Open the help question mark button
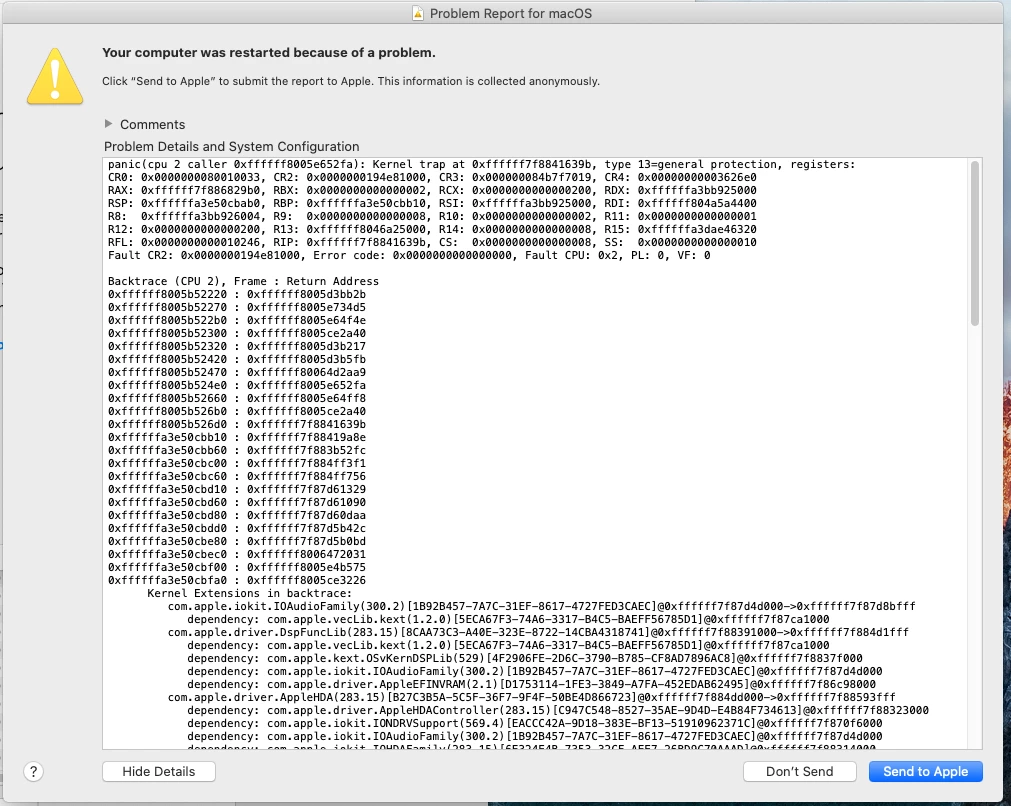The image size is (1011, 806). [34, 771]
